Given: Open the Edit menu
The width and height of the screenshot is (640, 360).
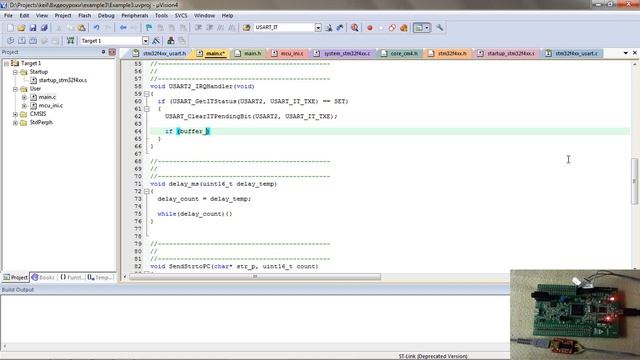Looking at the screenshot, I should click(24, 16).
